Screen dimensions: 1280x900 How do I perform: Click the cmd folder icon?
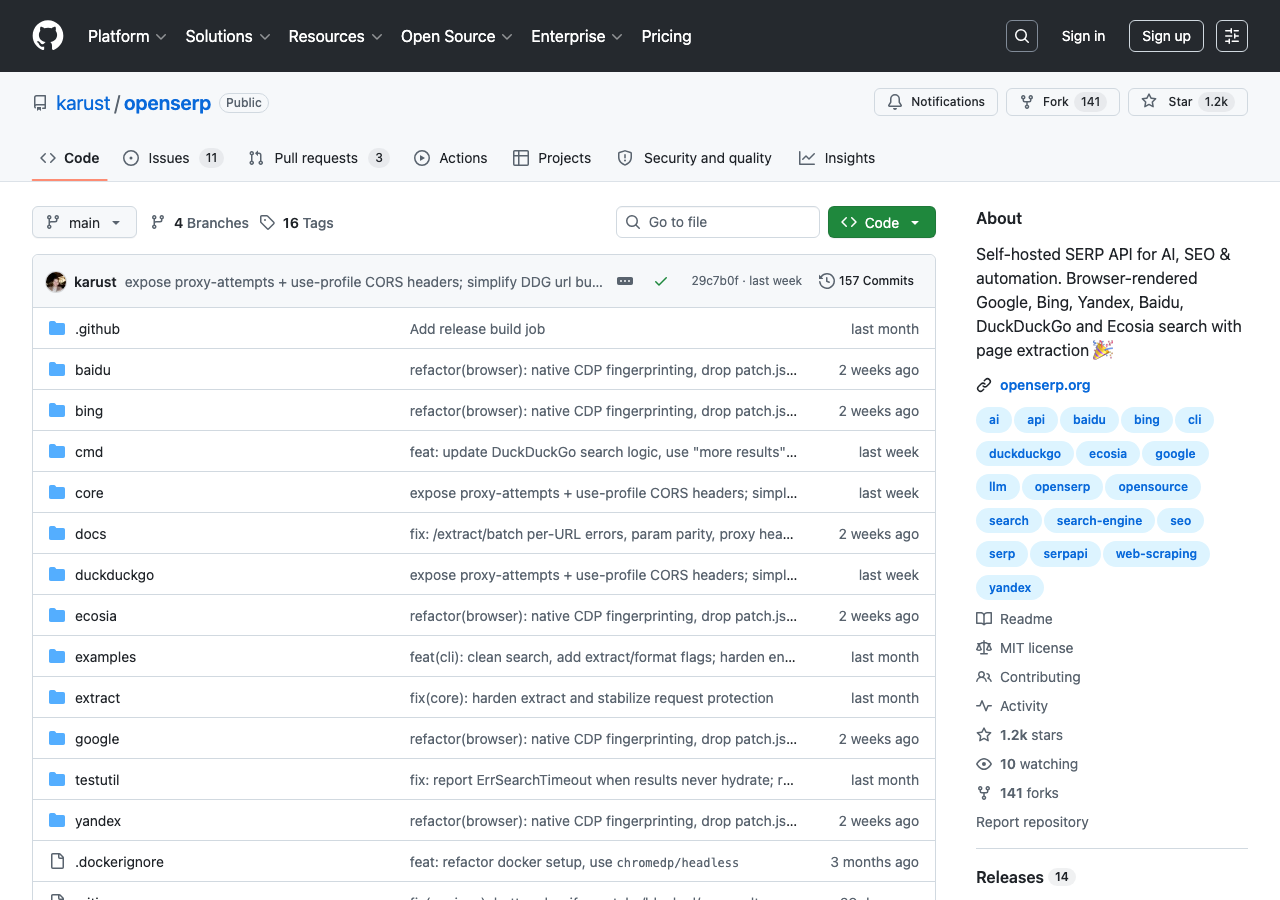point(57,452)
